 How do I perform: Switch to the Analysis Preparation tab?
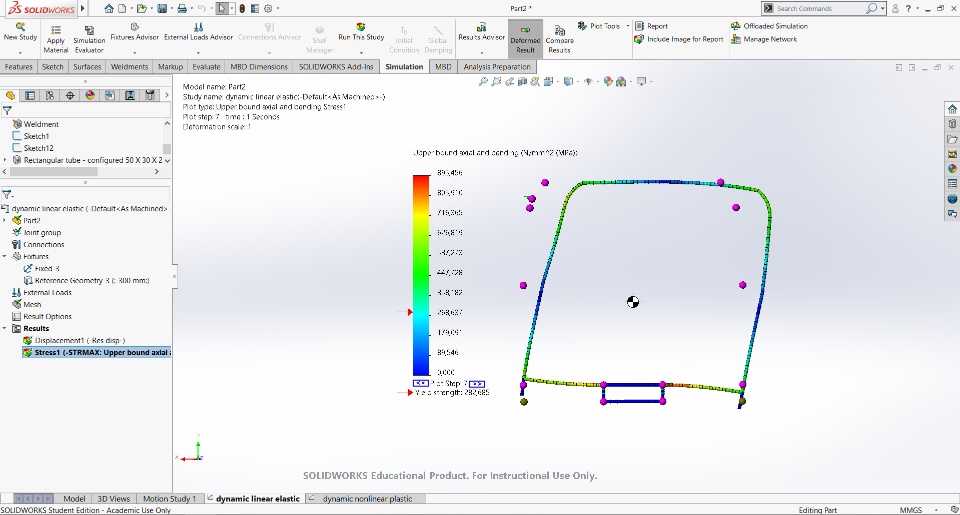pyautogui.click(x=497, y=67)
